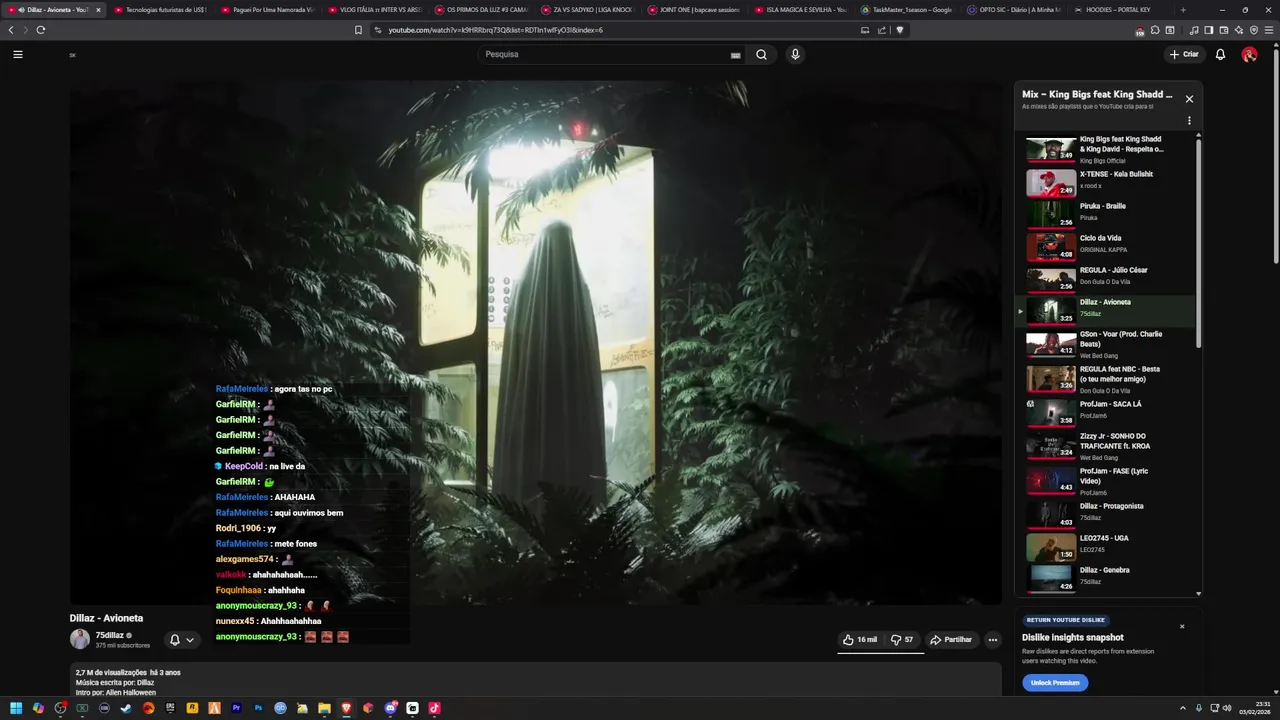Play Dillaz - Protagonista from playlist

tap(1110, 514)
